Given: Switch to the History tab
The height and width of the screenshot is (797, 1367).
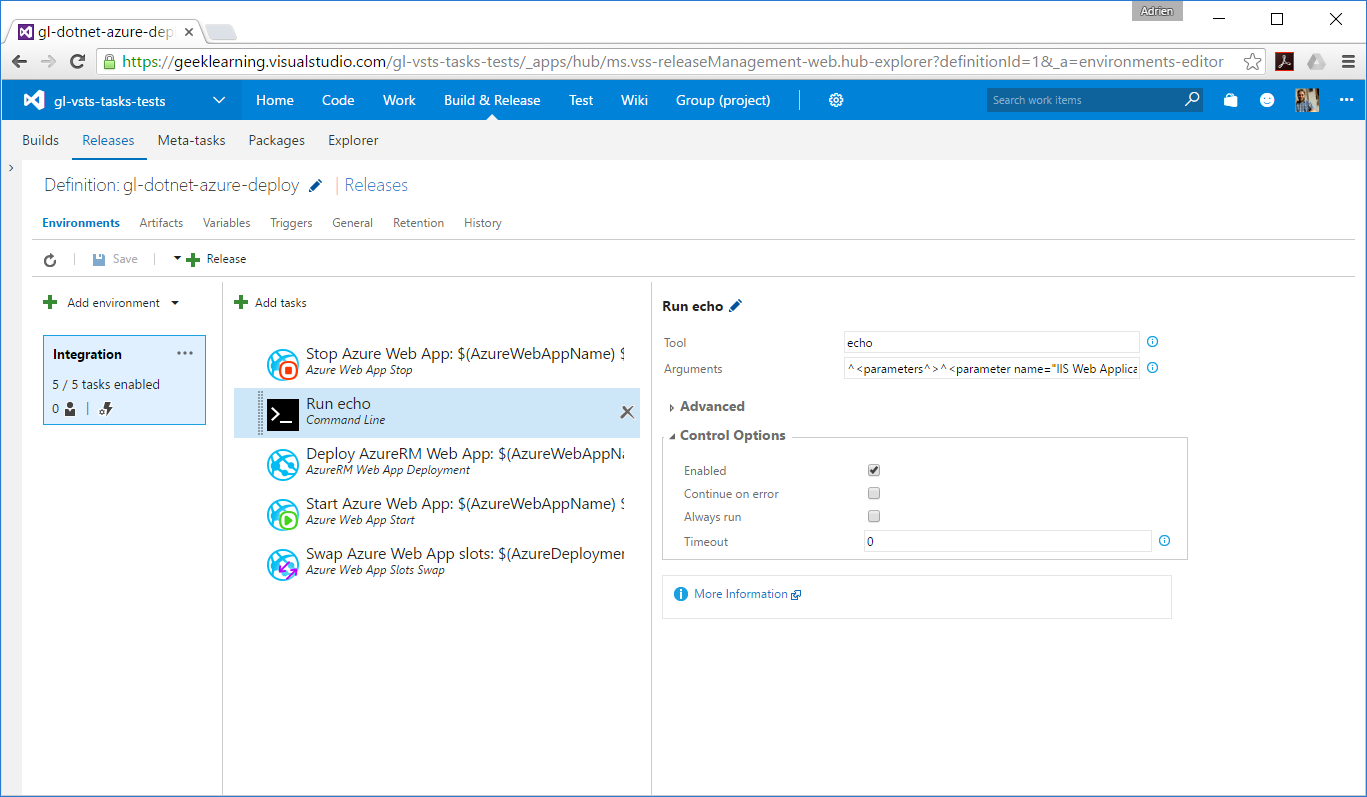Looking at the screenshot, I should pos(483,223).
